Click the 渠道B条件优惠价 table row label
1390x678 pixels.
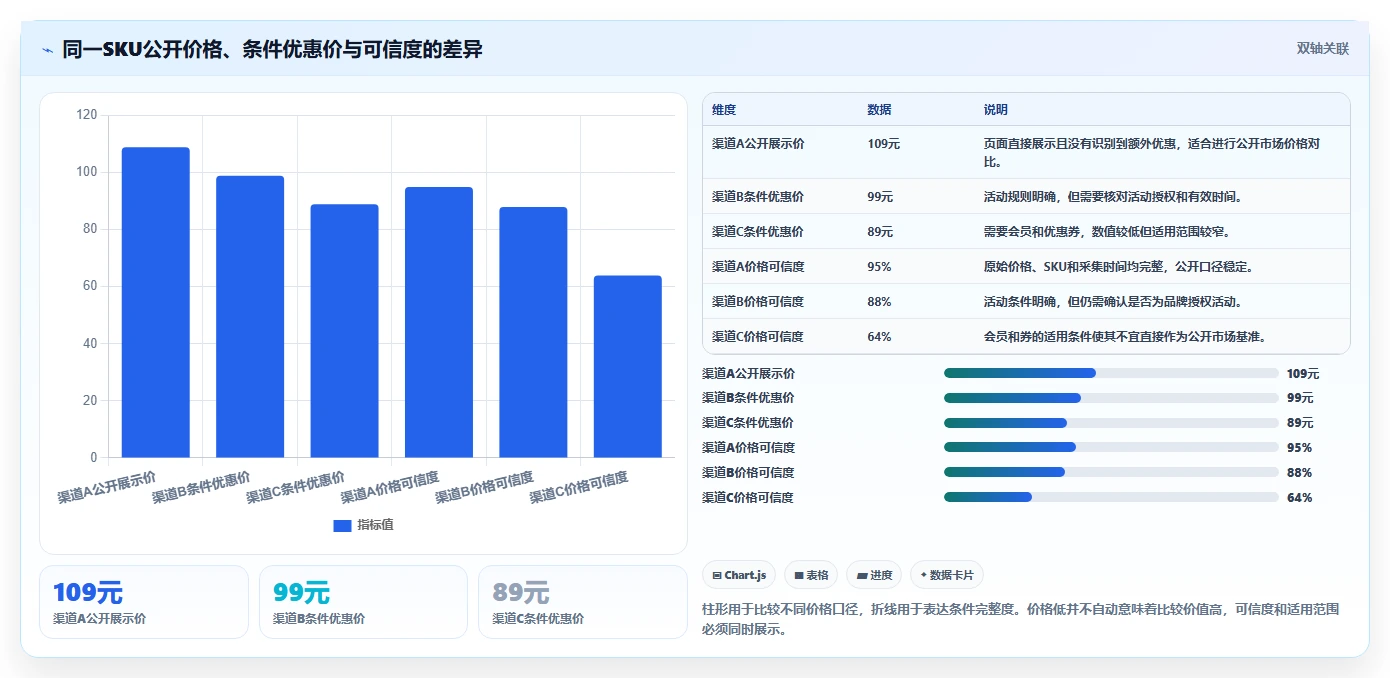click(758, 197)
